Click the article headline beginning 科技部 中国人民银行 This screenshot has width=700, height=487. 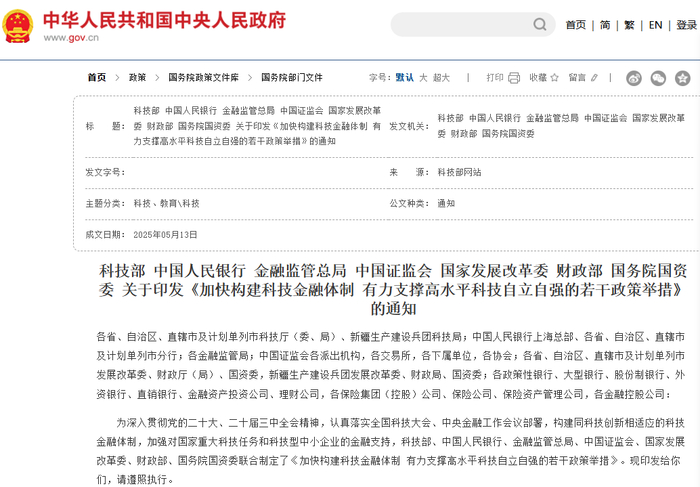point(393,290)
